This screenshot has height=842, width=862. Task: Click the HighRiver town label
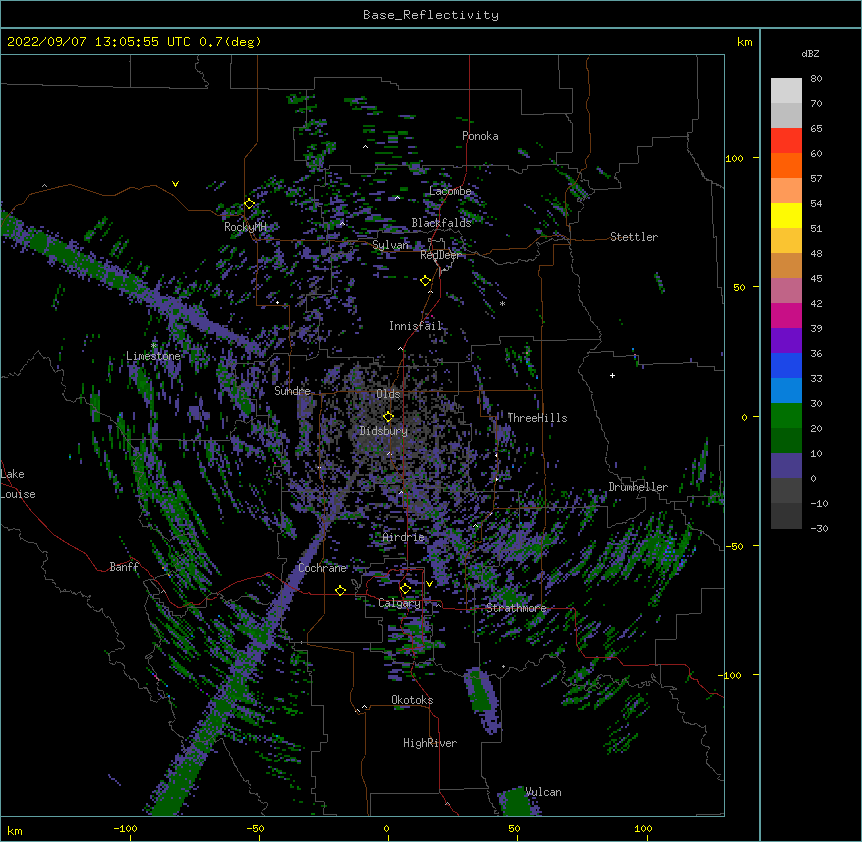tap(430, 743)
